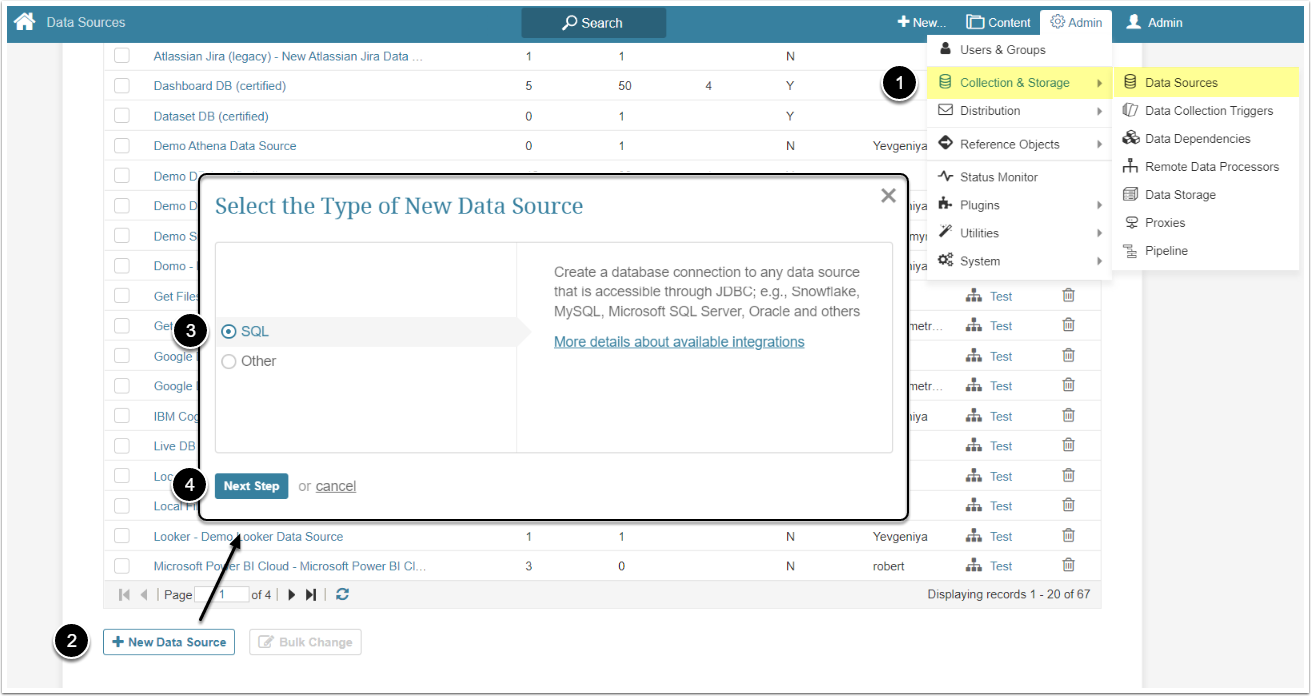Select Users & Groups menu item

point(1002,50)
